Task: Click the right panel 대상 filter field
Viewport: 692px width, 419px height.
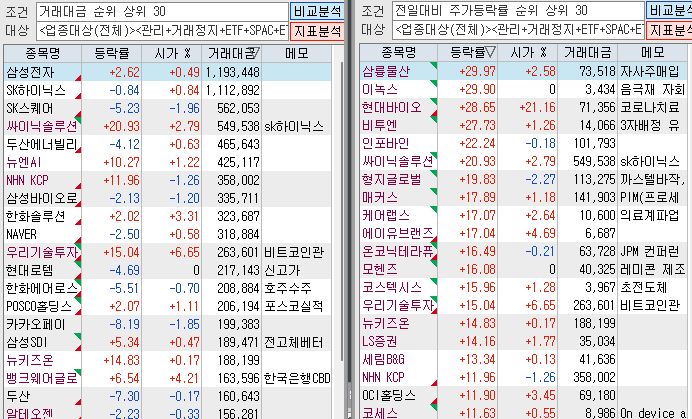Action: tap(518, 30)
